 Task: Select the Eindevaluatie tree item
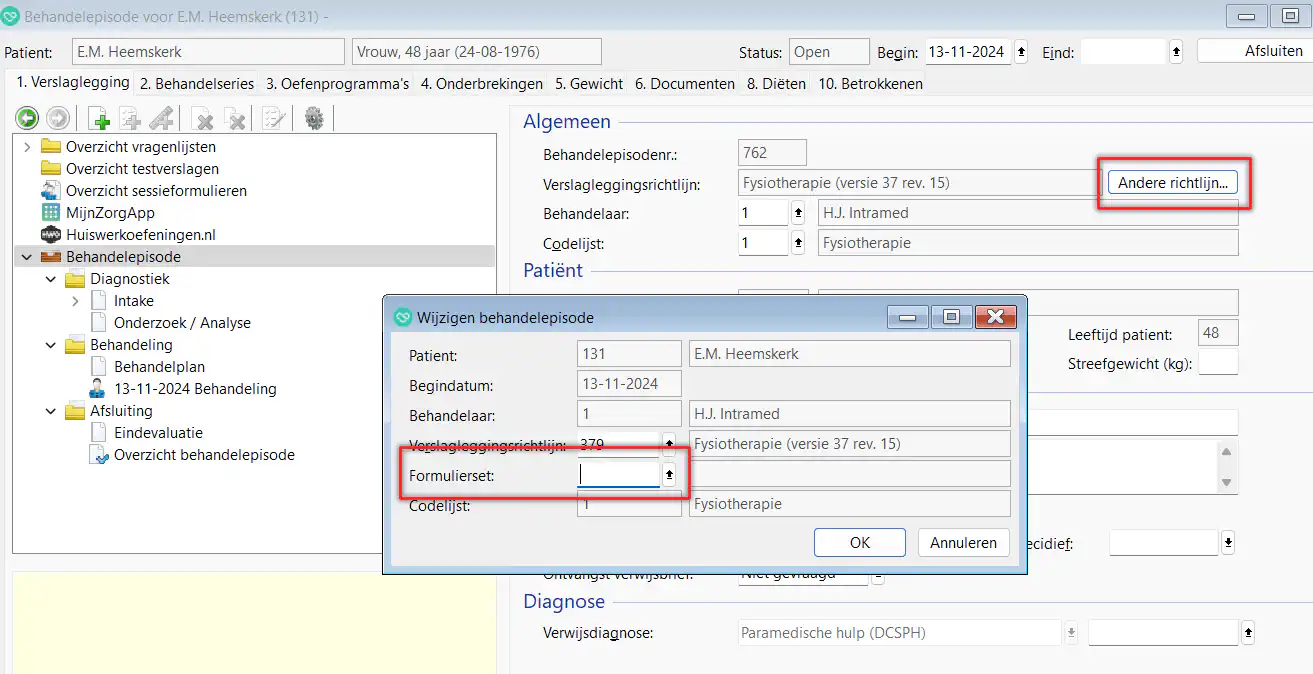159,433
